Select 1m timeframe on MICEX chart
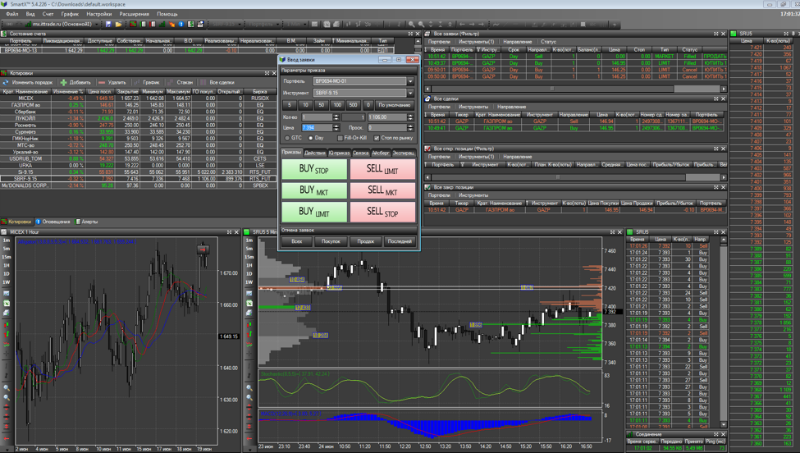 click(6, 240)
